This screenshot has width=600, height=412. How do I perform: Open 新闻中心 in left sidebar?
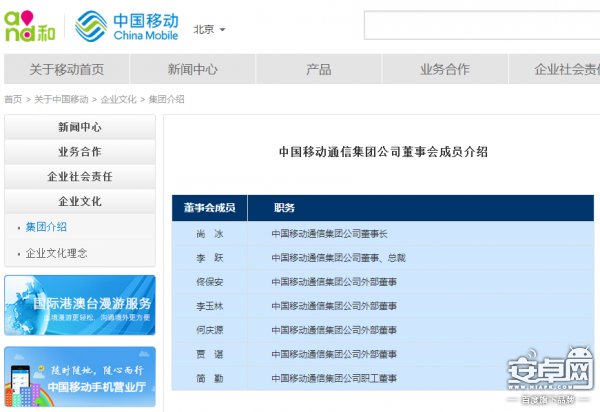[x=80, y=128]
